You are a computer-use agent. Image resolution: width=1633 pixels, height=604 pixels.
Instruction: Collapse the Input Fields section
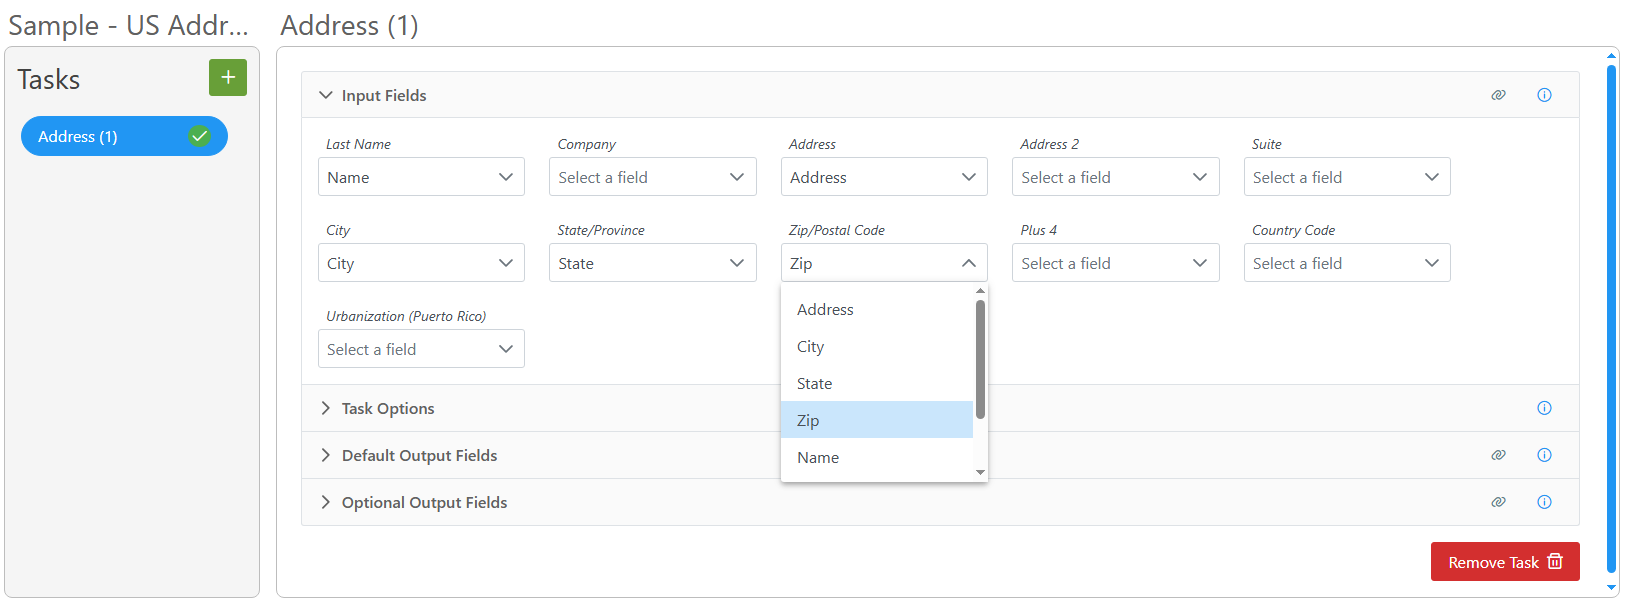325,95
